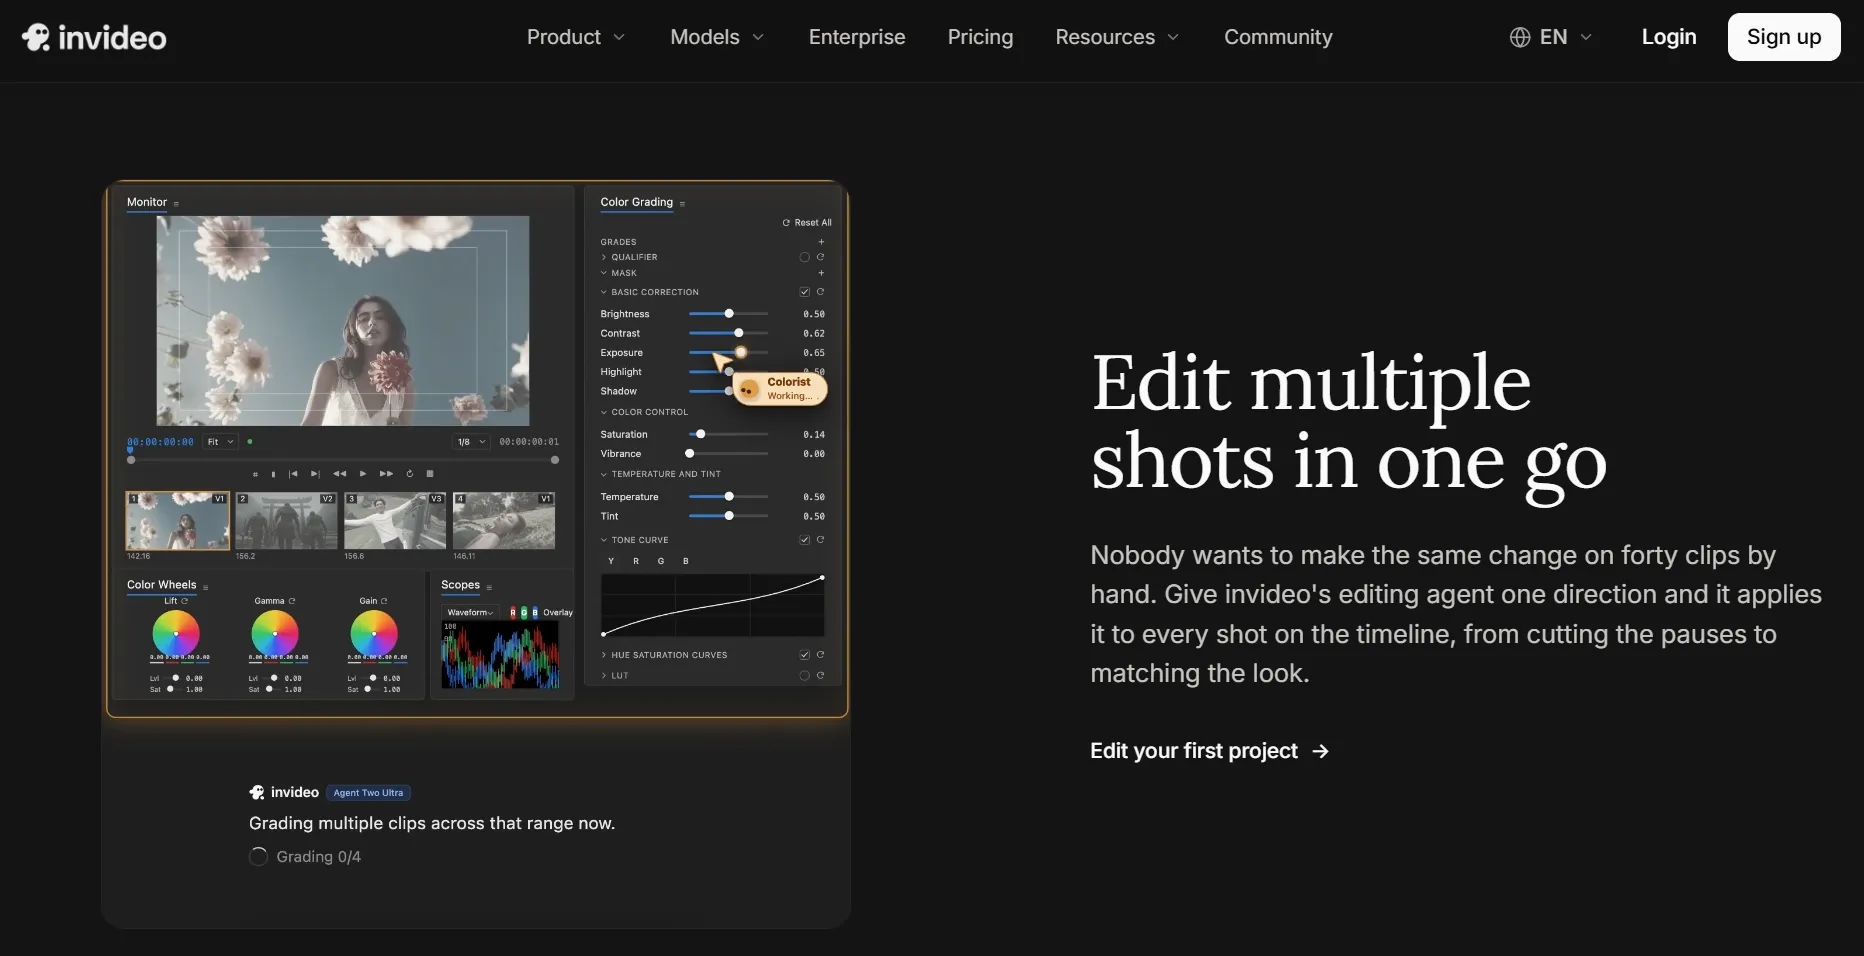The image size is (1864, 956).
Task: Select the Y channel of tone curve
Action: pyautogui.click(x=611, y=561)
